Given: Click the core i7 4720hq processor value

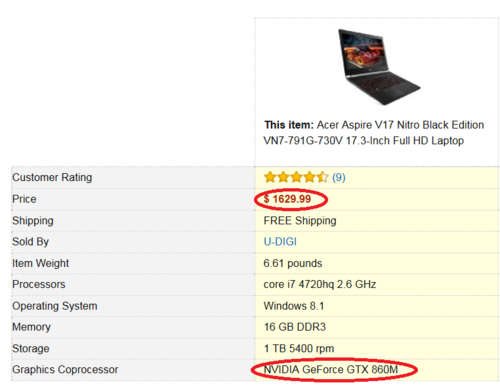Looking at the screenshot, I should click(320, 284).
